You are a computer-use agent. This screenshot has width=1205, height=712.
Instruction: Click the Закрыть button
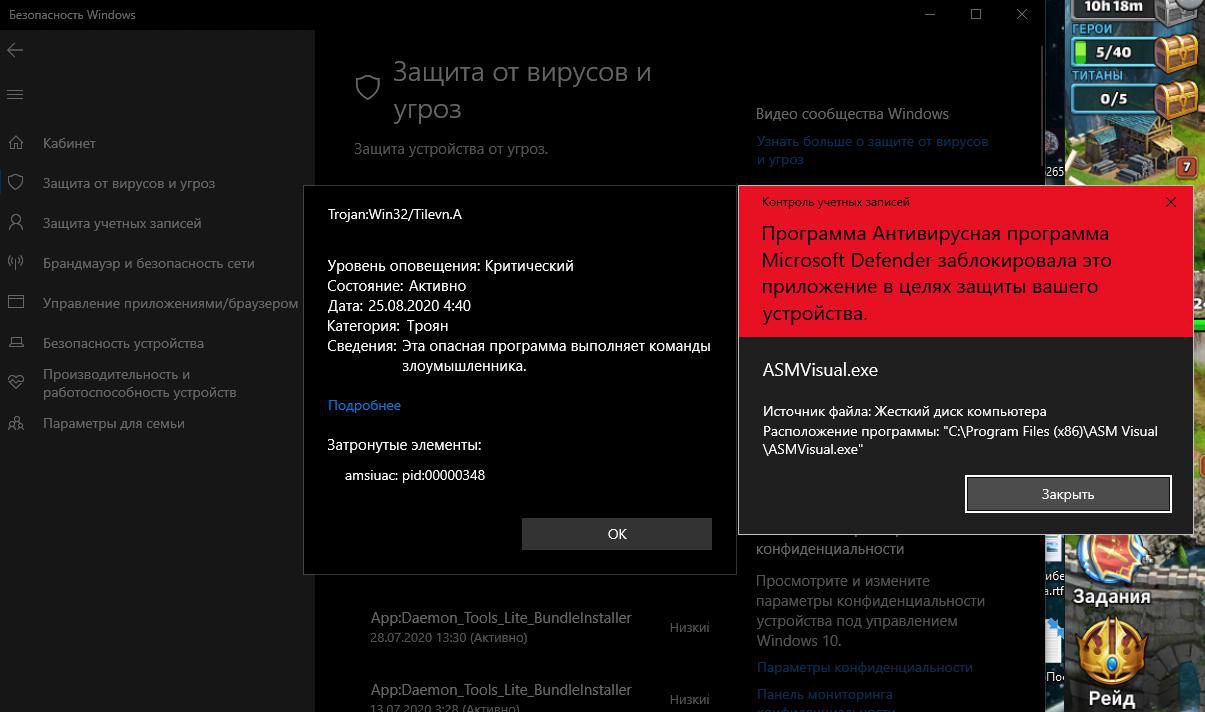coord(1068,494)
